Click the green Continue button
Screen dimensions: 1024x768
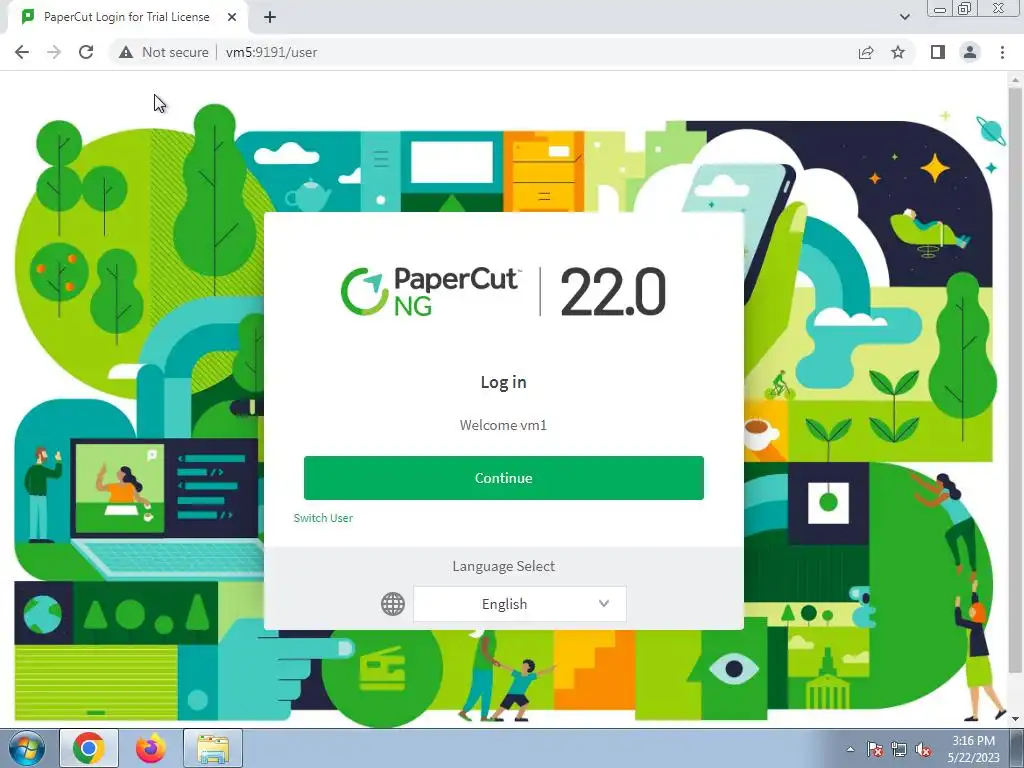pyautogui.click(x=504, y=478)
